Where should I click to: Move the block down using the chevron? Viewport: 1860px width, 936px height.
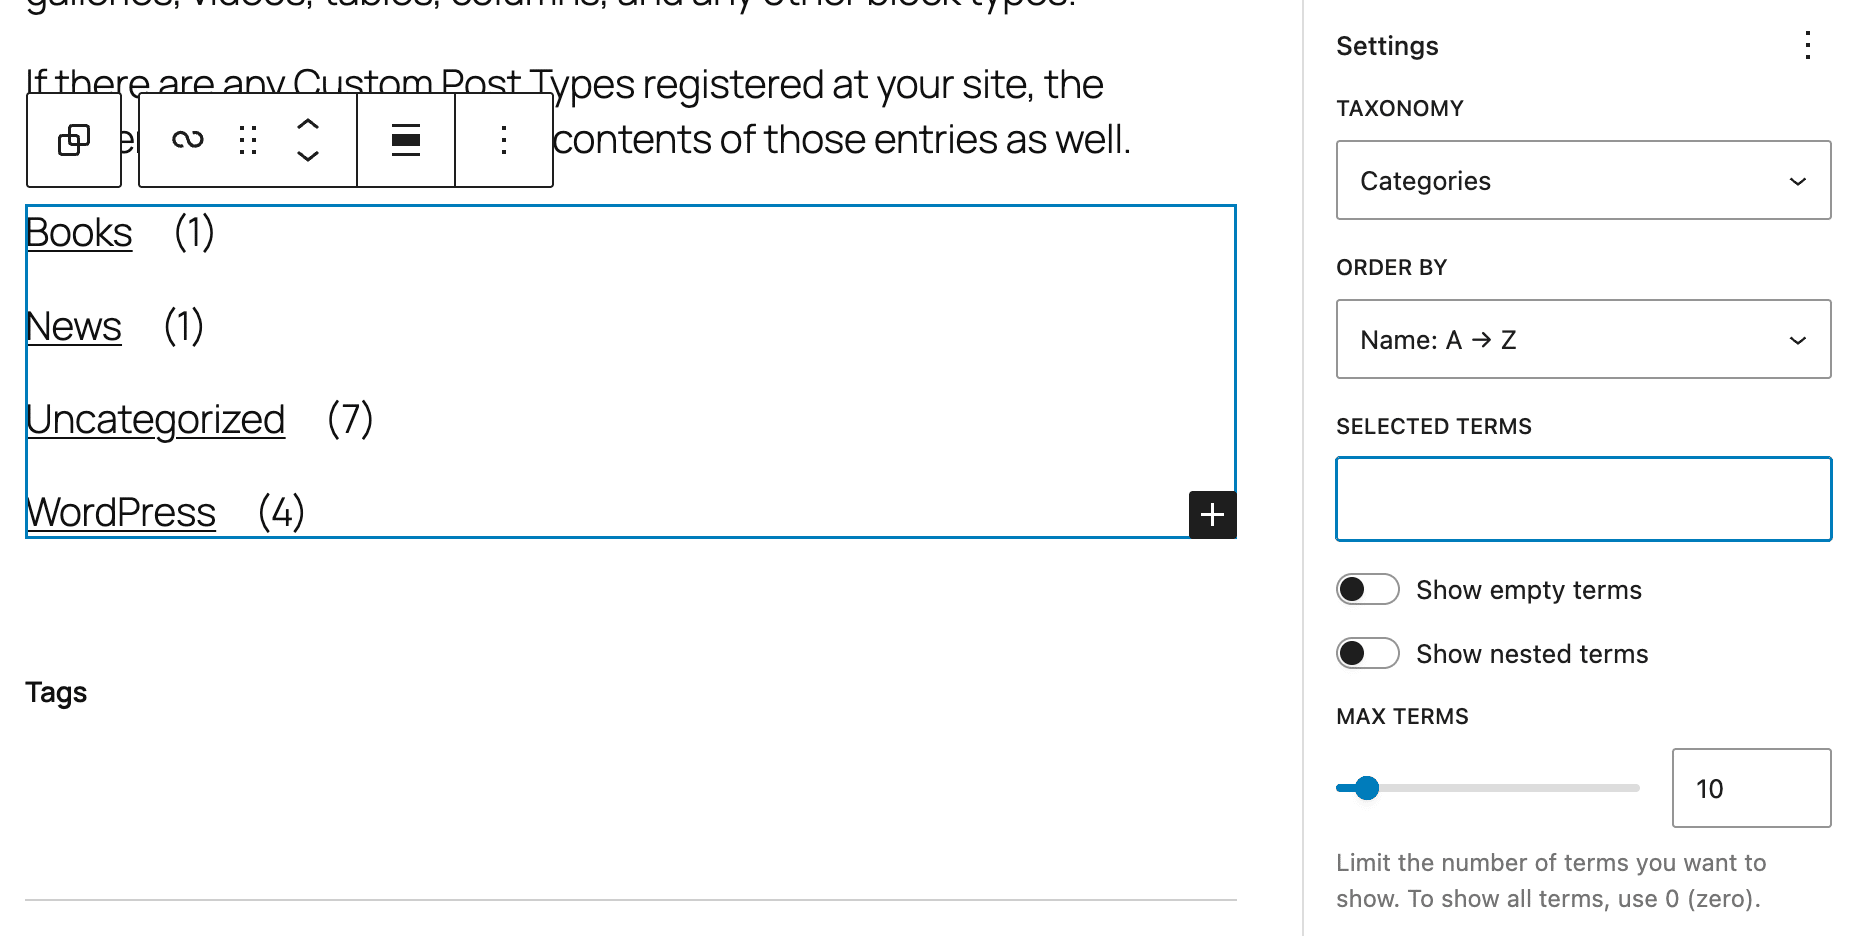click(x=309, y=156)
